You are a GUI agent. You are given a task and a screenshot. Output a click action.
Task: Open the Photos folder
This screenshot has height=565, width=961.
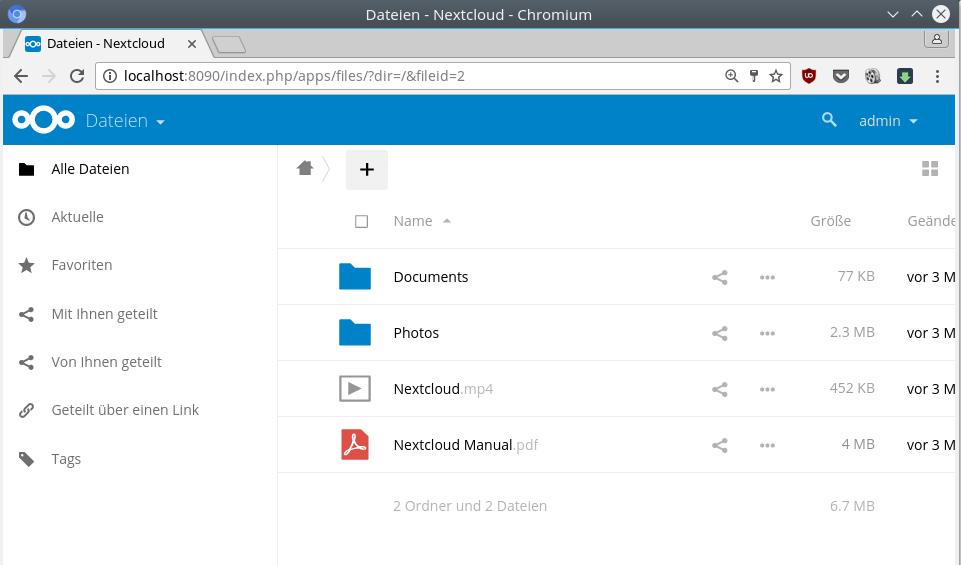pyautogui.click(x=416, y=333)
